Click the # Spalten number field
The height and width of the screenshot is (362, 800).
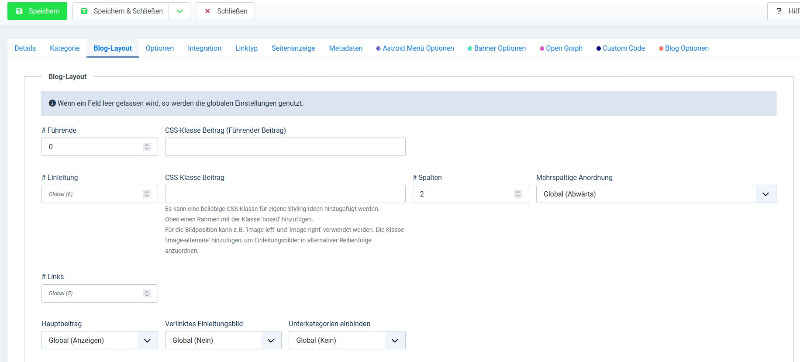(471, 194)
